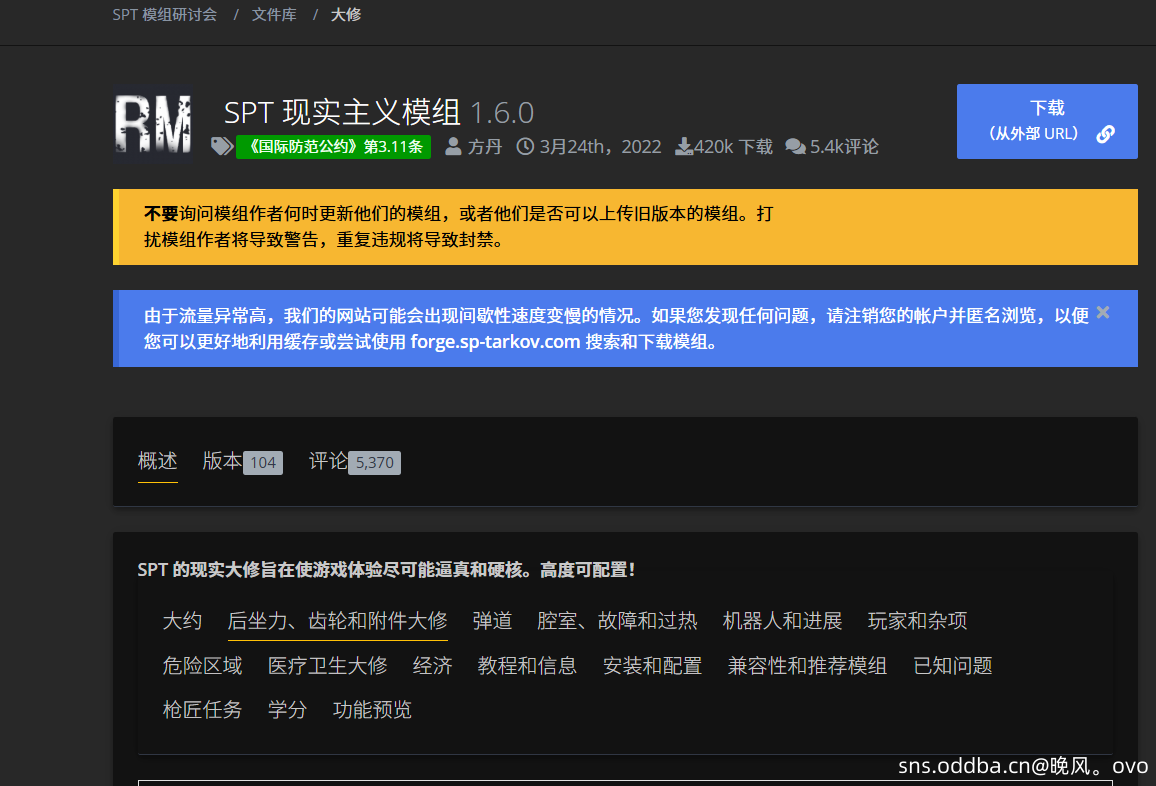This screenshot has width=1156, height=786.
Task: Click the 1.6.0 version number
Action: pyautogui.click(x=501, y=114)
